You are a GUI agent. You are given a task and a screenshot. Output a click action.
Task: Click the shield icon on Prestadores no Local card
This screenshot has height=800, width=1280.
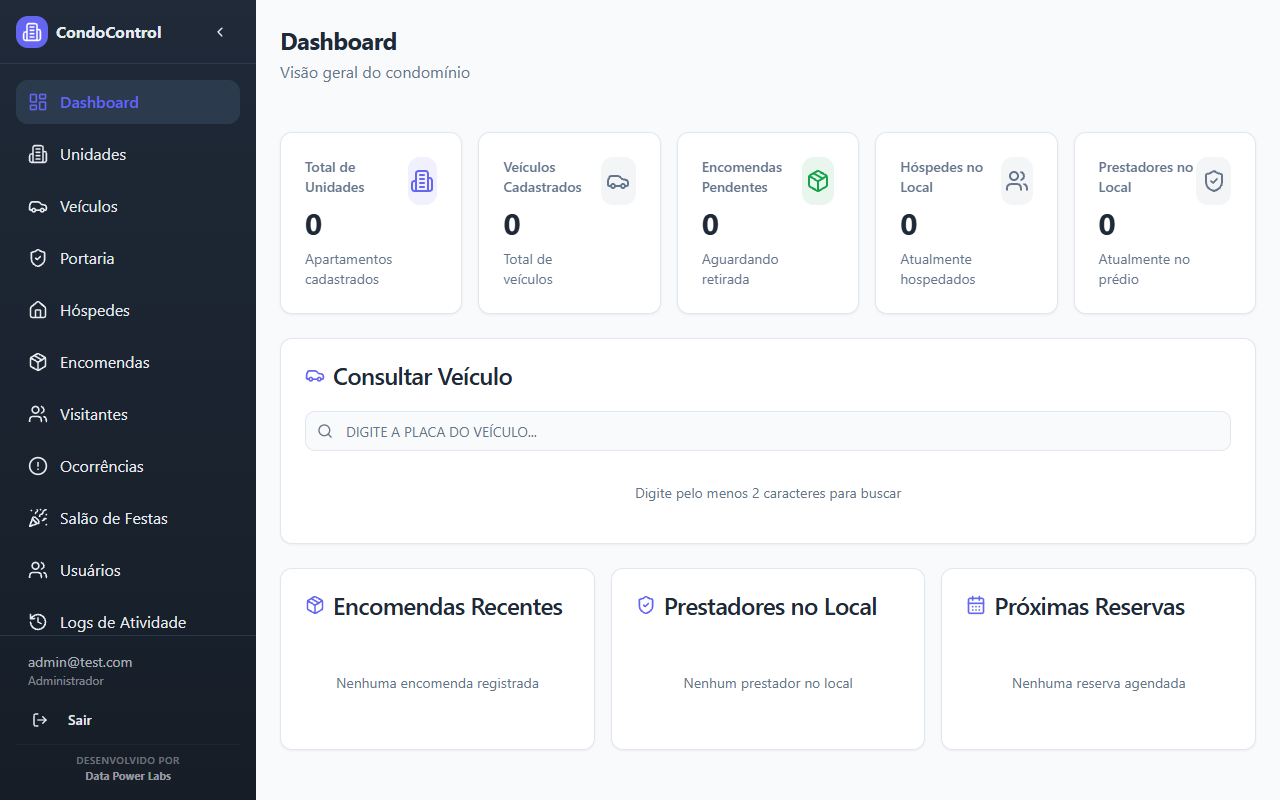[x=1213, y=181]
